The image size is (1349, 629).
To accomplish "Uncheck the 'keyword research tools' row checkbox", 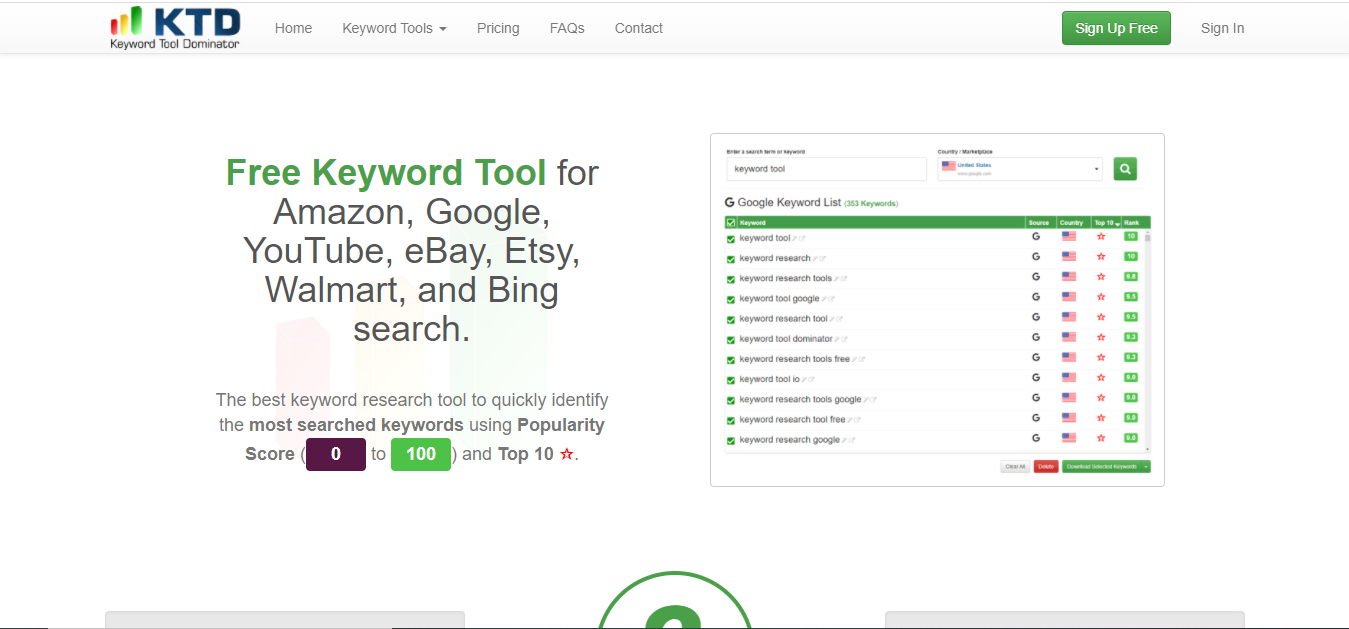I will [x=731, y=279].
